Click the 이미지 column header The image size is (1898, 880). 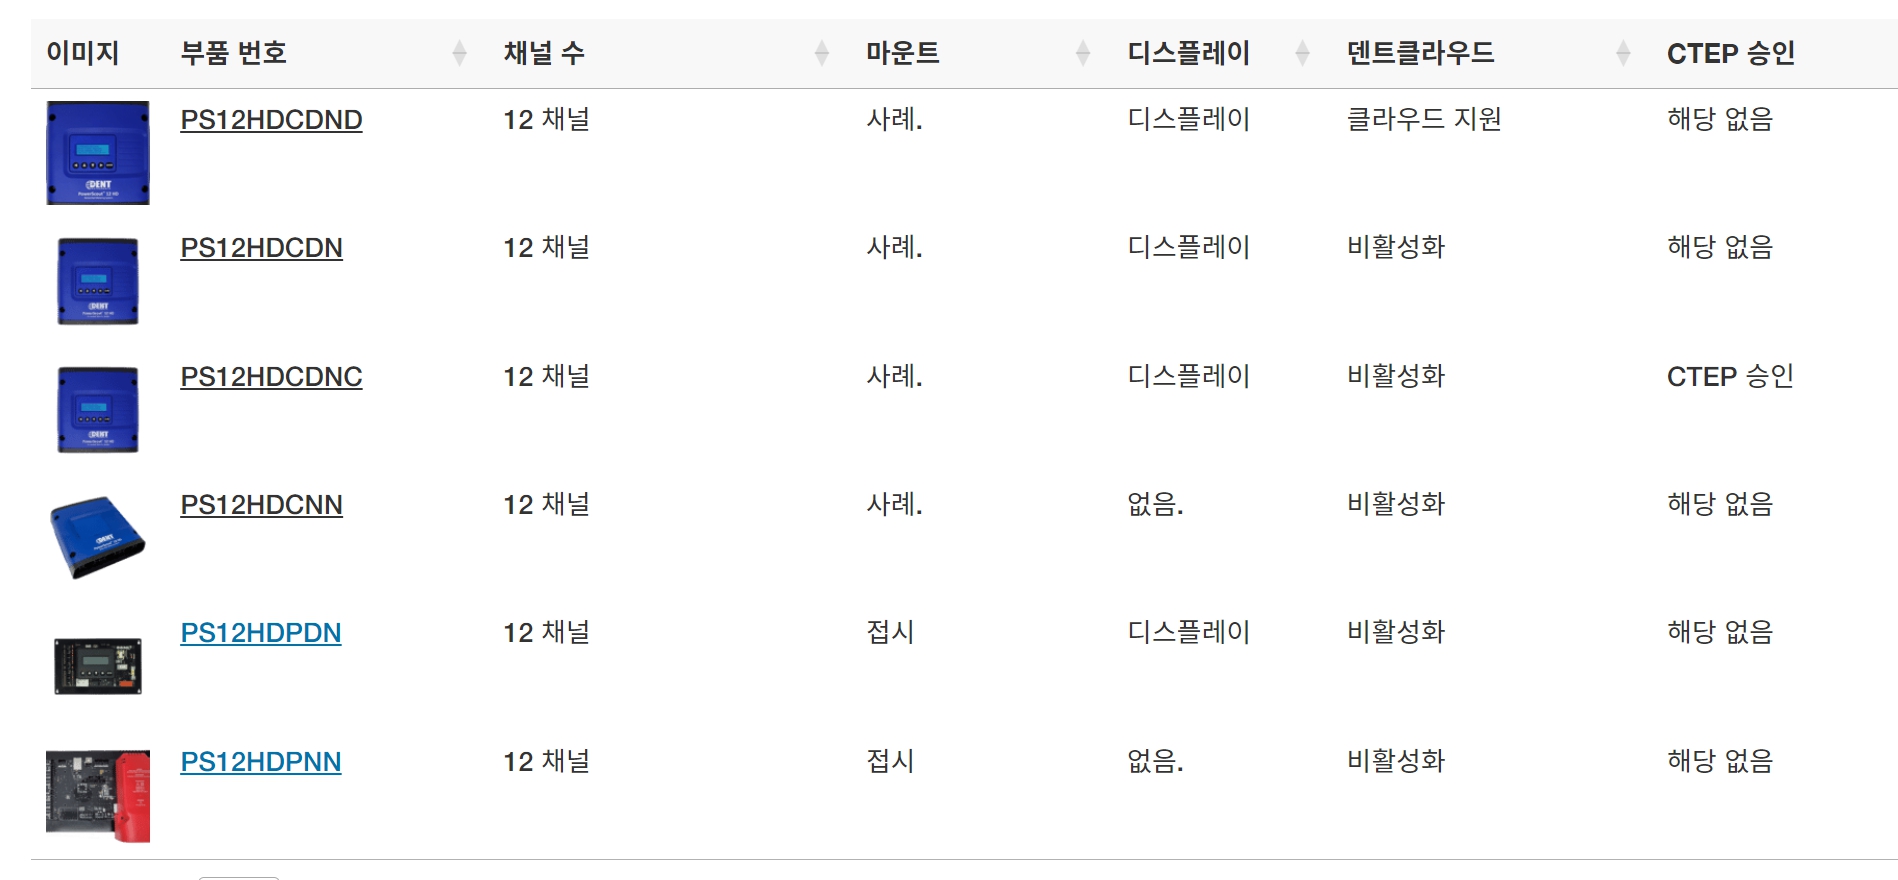83,53
